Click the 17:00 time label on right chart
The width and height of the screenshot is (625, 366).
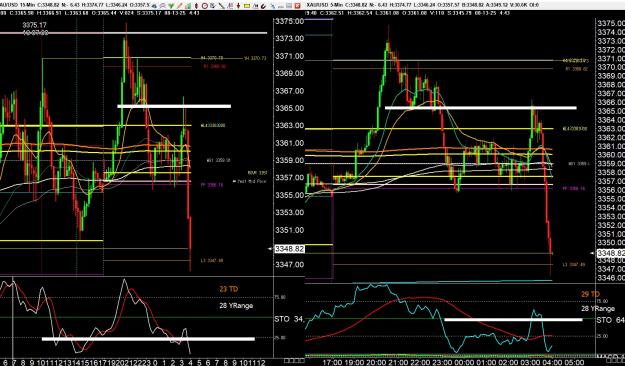[332, 362]
